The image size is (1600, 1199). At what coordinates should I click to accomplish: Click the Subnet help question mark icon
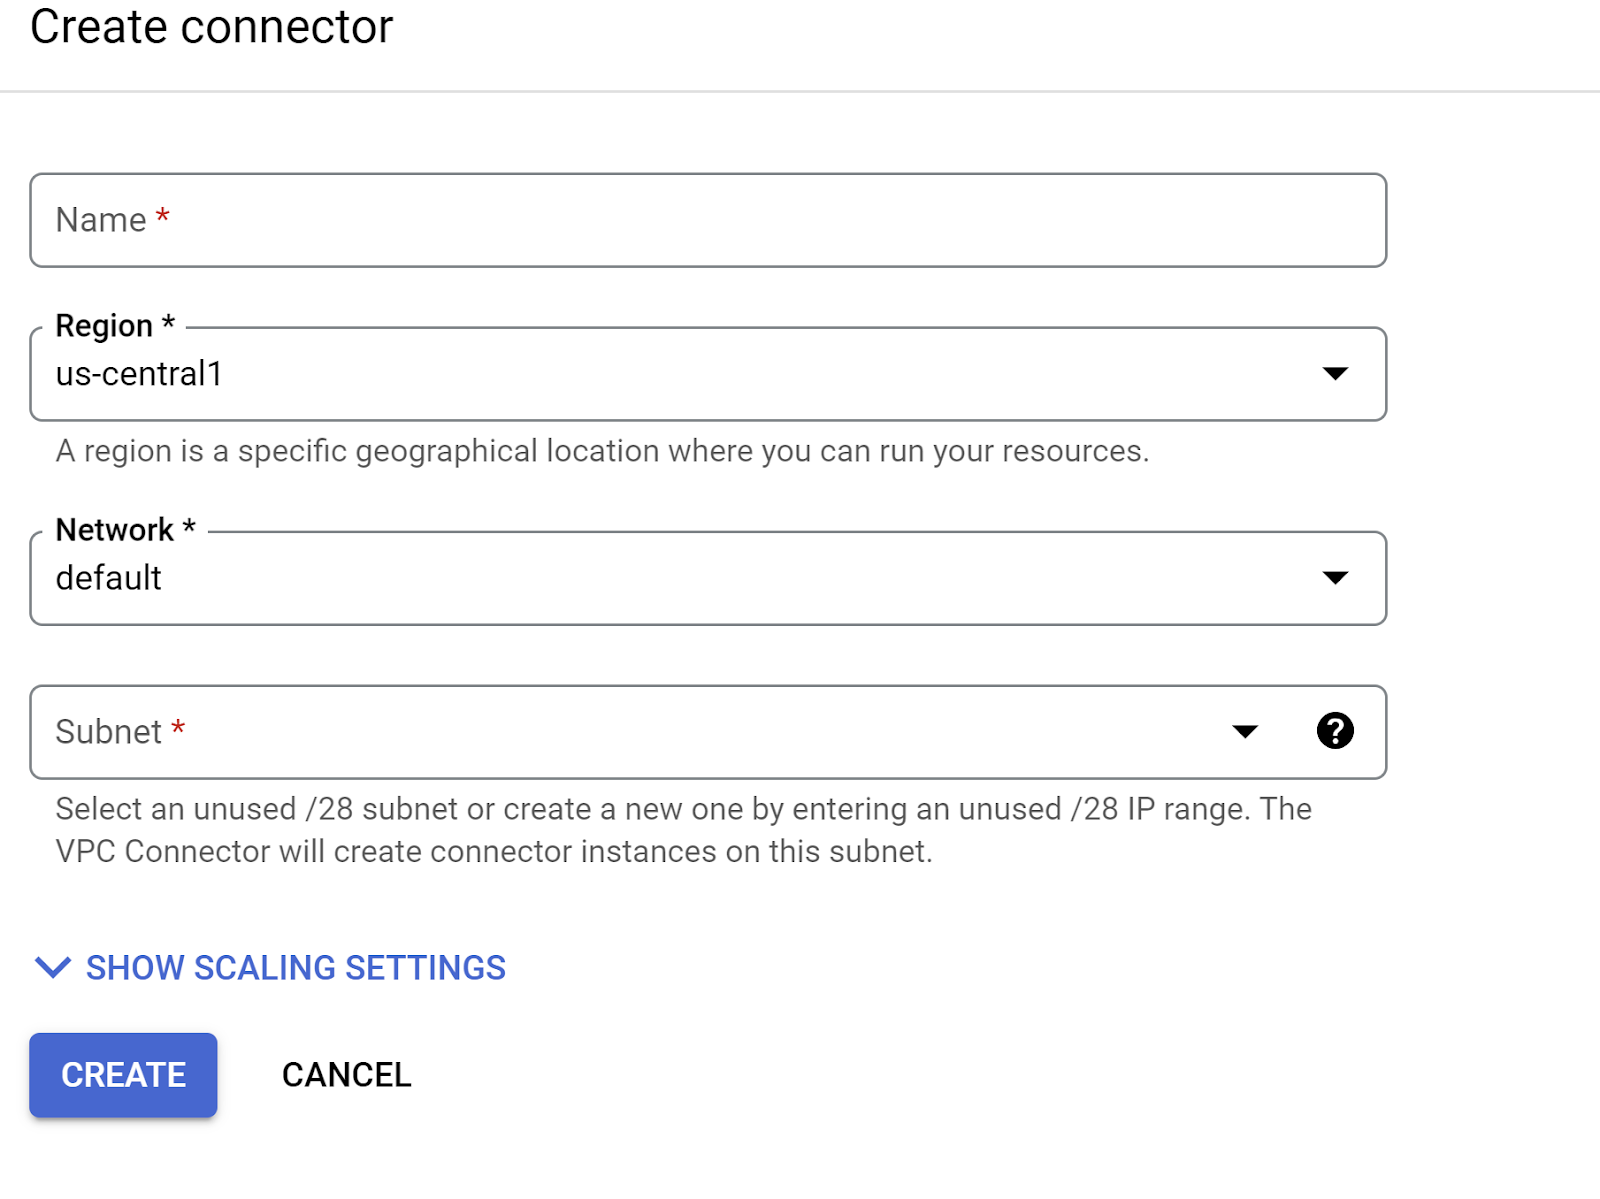point(1335,731)
